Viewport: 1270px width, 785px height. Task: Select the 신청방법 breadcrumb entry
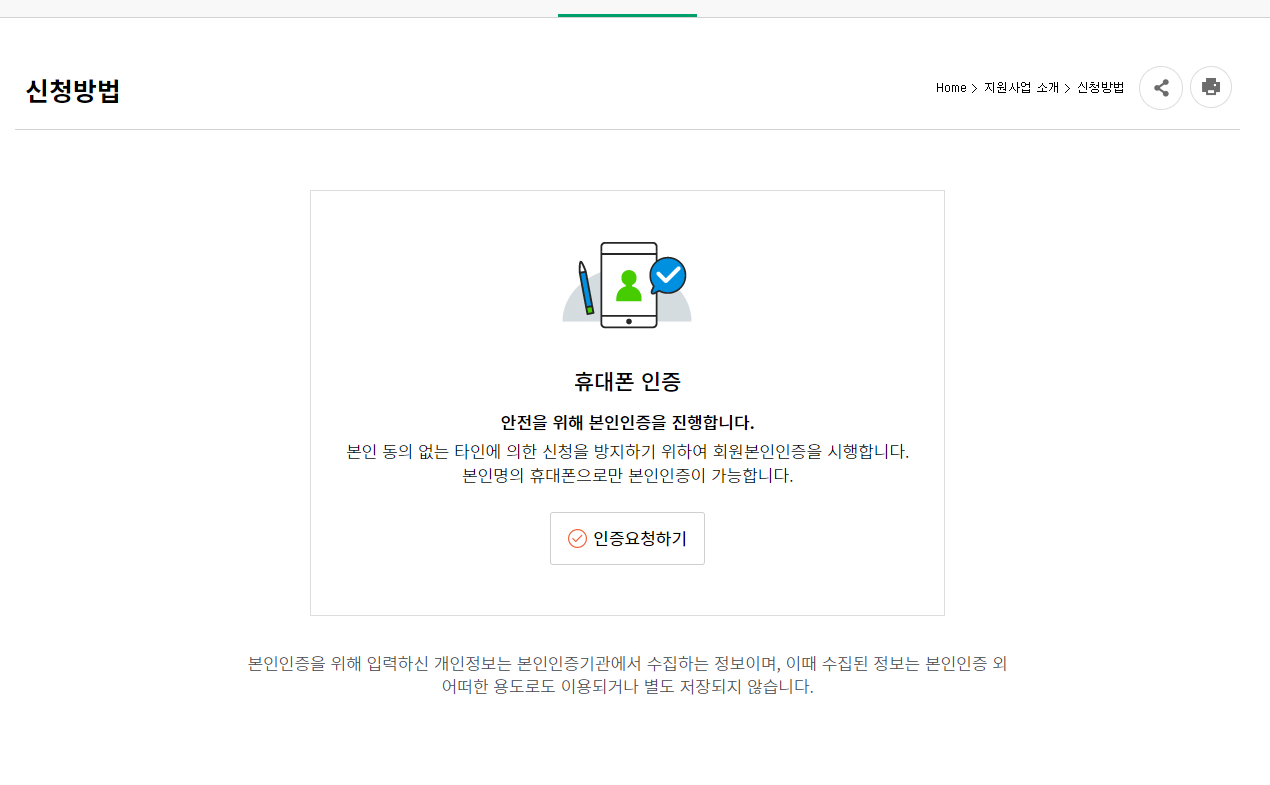coord(1102,87)
